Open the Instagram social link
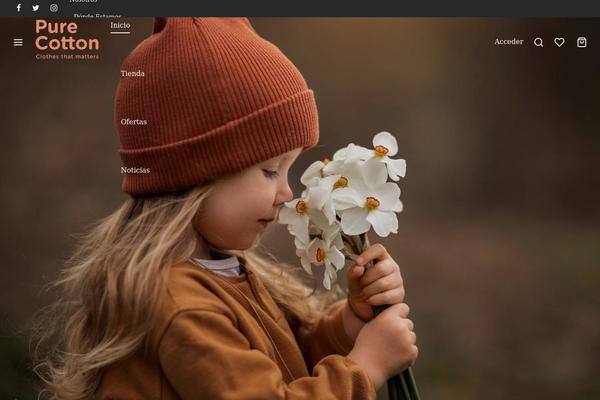Image resolution: width=600 pixels, height=400 pixels. pos(54,8)
